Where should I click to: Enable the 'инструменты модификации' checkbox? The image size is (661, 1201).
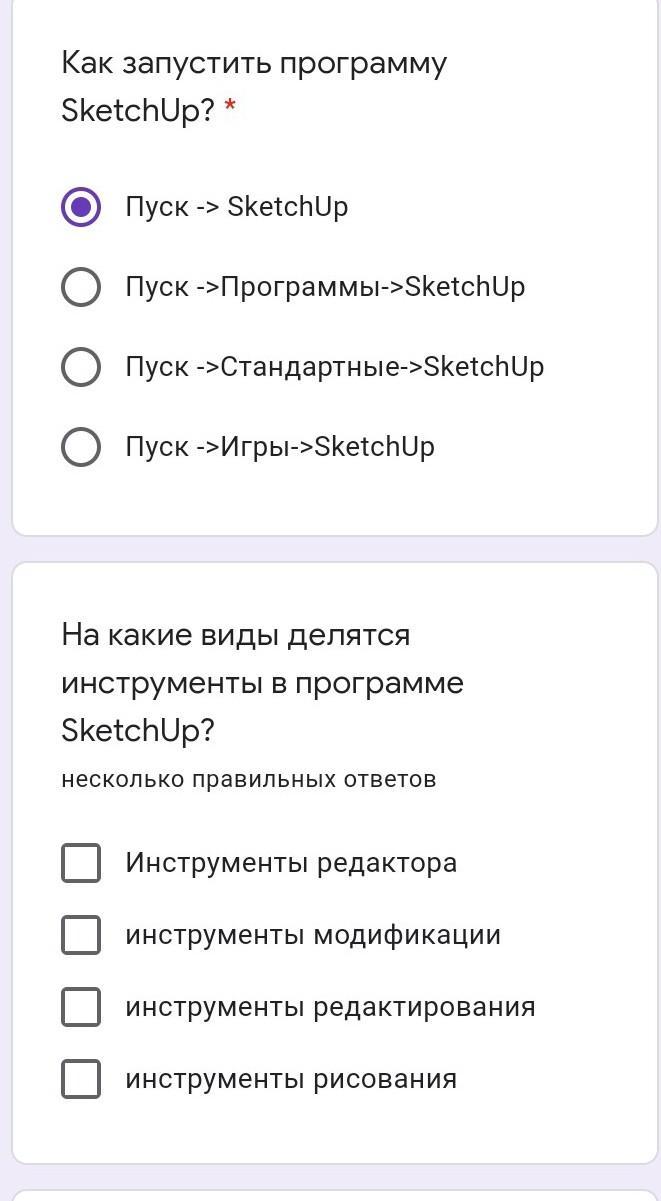coord(81,935)
